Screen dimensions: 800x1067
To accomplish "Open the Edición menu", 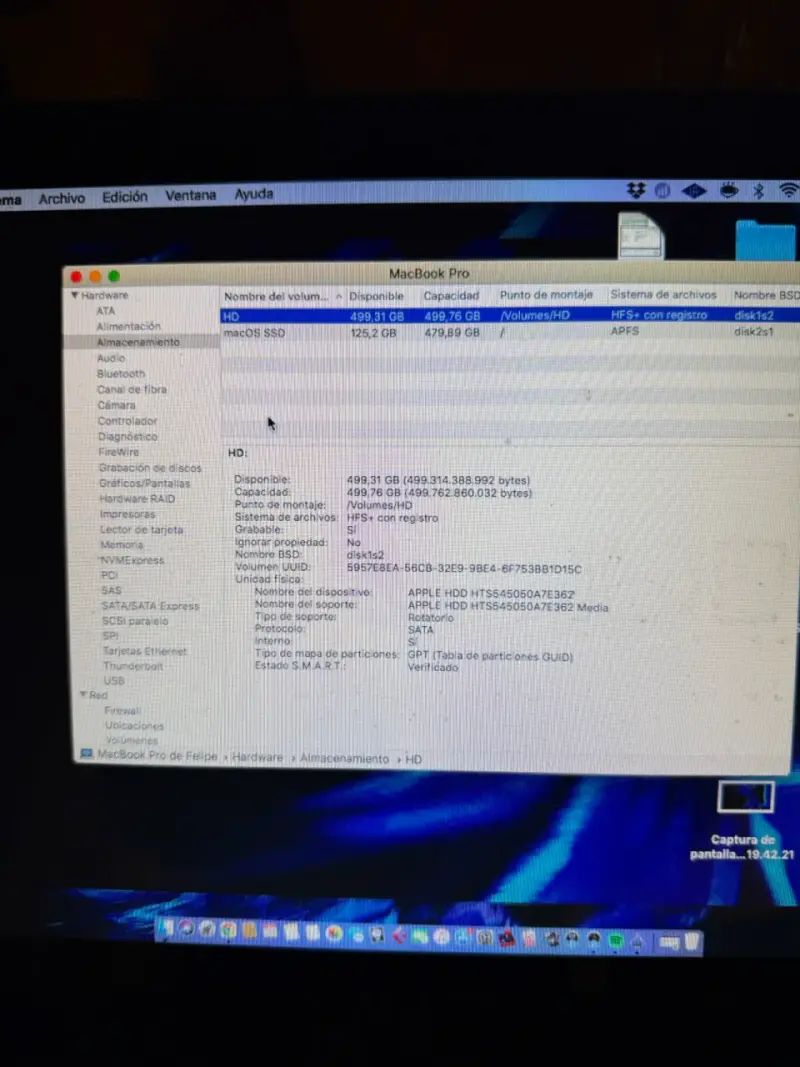I will point(124,197).
